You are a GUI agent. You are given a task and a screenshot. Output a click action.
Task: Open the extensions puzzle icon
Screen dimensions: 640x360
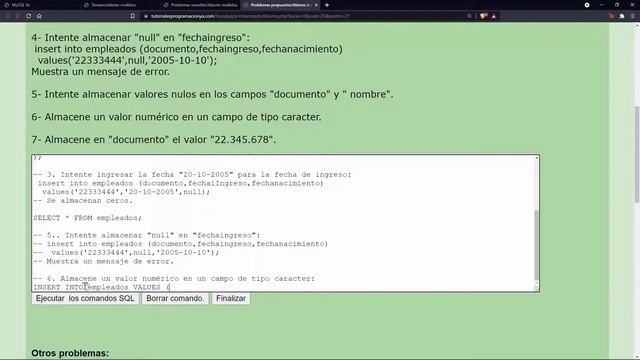(x=622, y=16)
